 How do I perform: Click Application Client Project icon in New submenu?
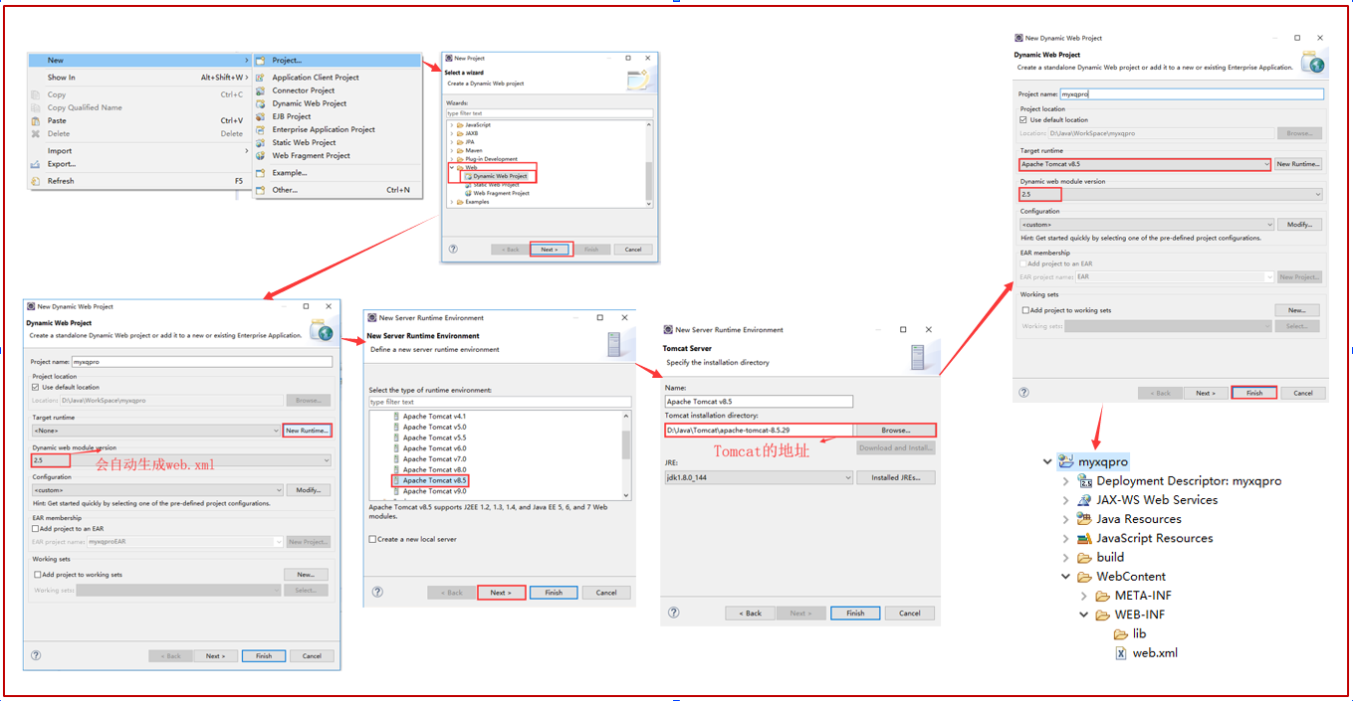[262, 77]
